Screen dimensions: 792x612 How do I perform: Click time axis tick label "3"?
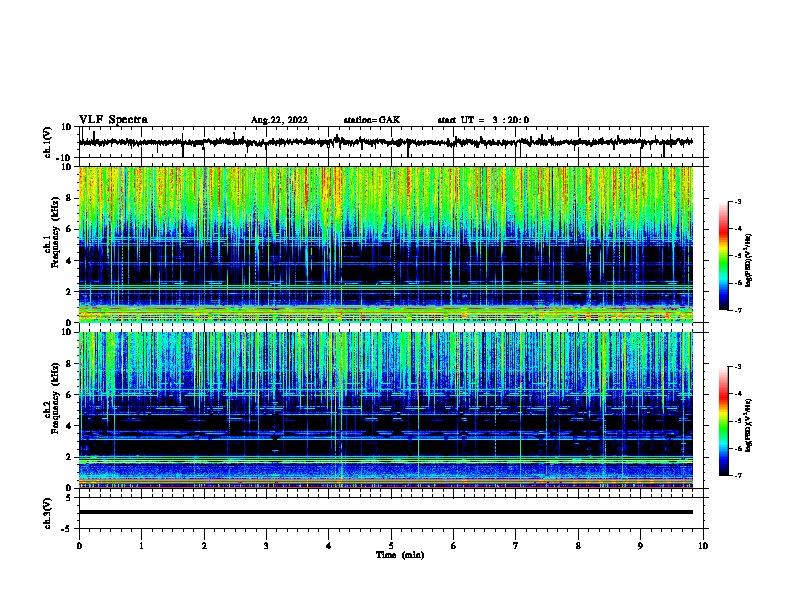point(266,546)
